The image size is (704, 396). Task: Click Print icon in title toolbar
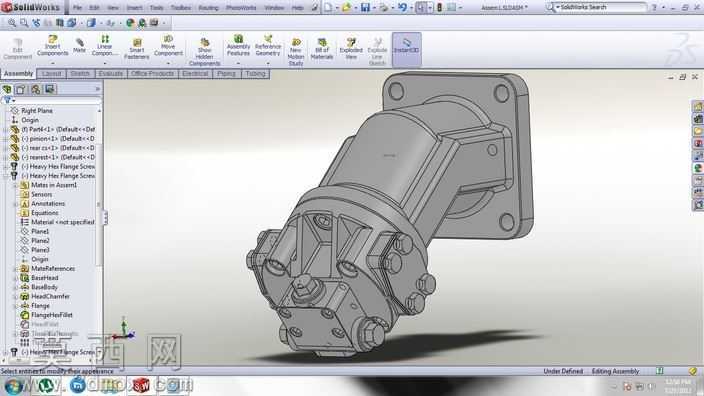pyautogui.click(x=384, y=7)
